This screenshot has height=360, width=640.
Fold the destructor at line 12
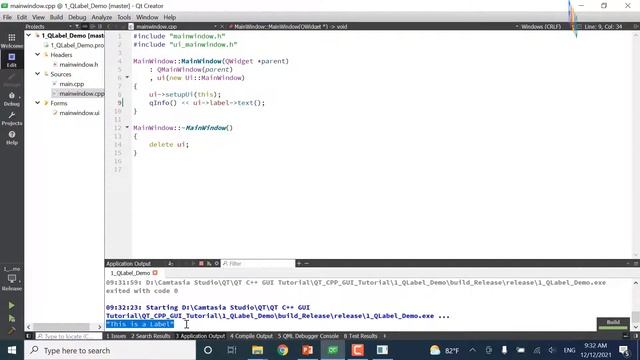[127, 127]
